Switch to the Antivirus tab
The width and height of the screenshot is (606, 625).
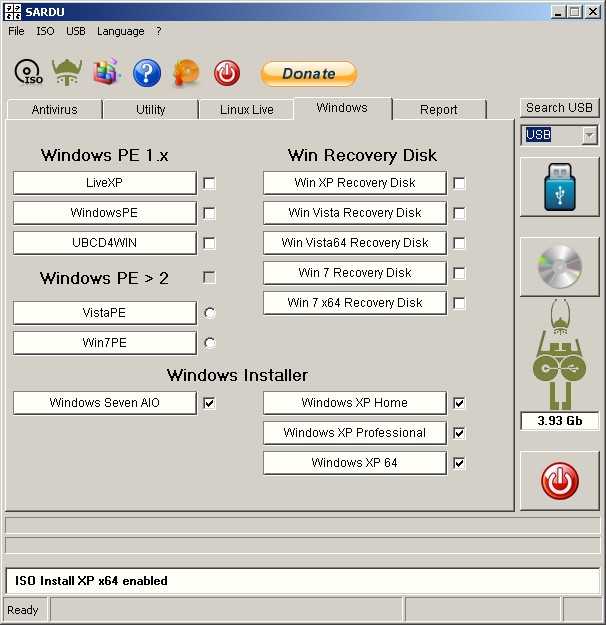pos(54,110)
